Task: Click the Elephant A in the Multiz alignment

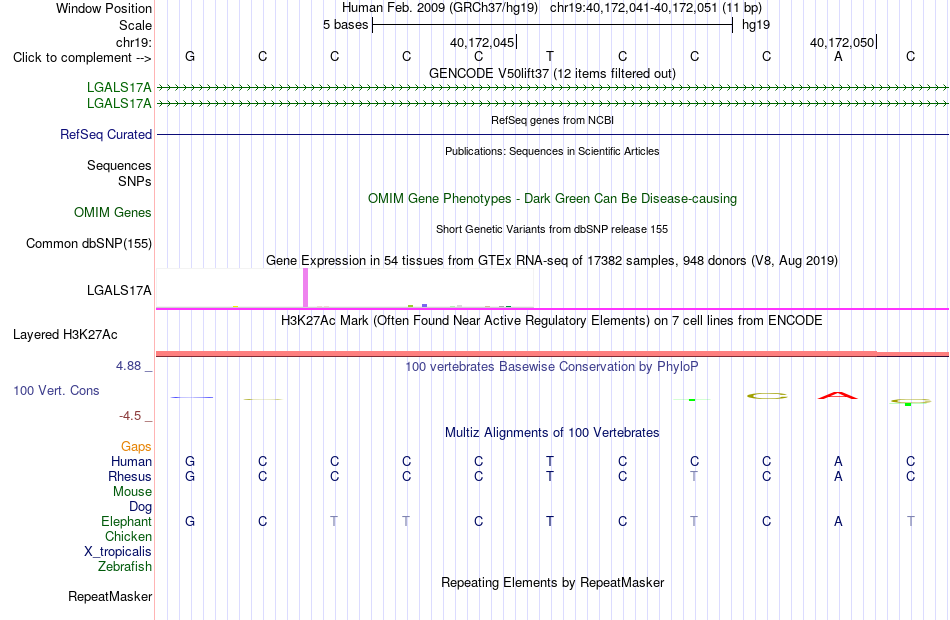Action: click(x=838, y=522)
